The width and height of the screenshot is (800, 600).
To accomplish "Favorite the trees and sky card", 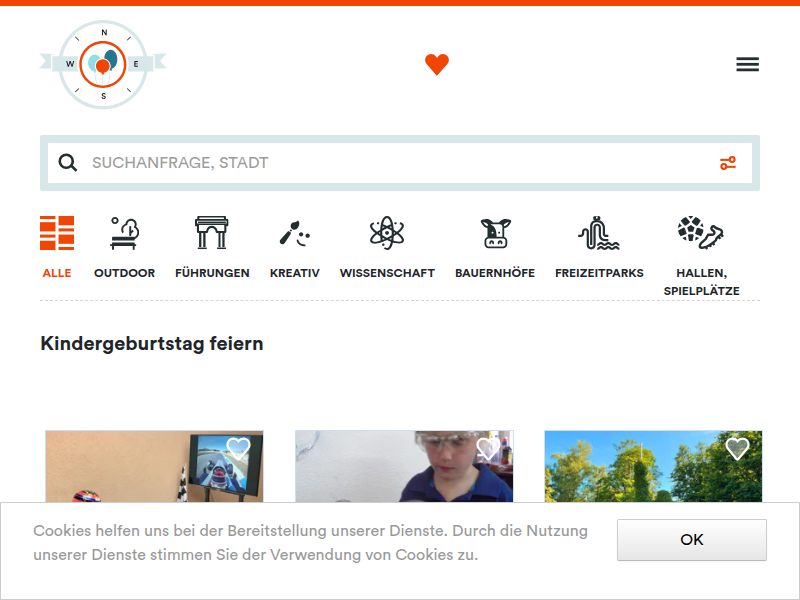I will click(x=737, y=448).
